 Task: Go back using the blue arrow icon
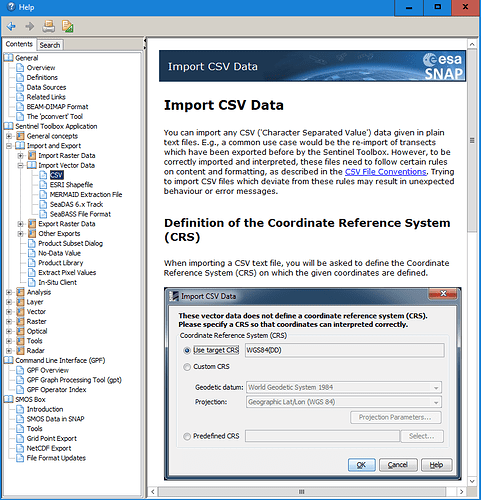click(11, 26)
